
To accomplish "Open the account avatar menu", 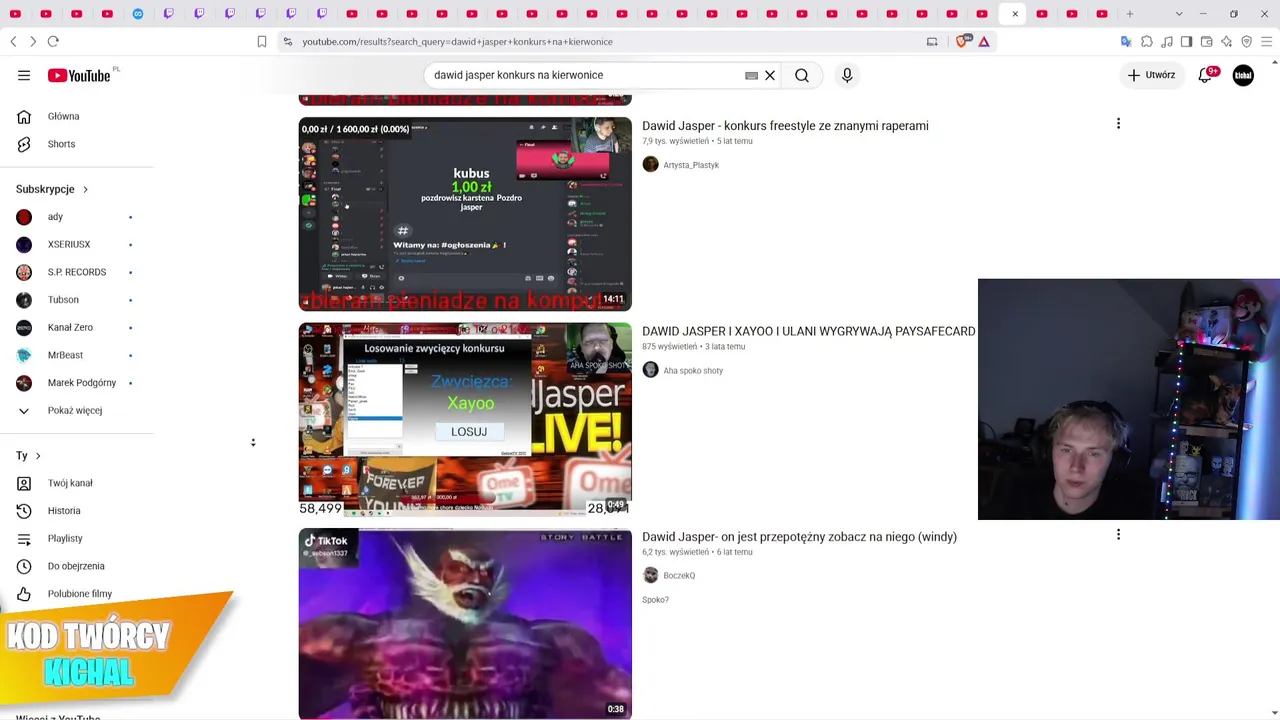I will click(x=1243, y=75).
